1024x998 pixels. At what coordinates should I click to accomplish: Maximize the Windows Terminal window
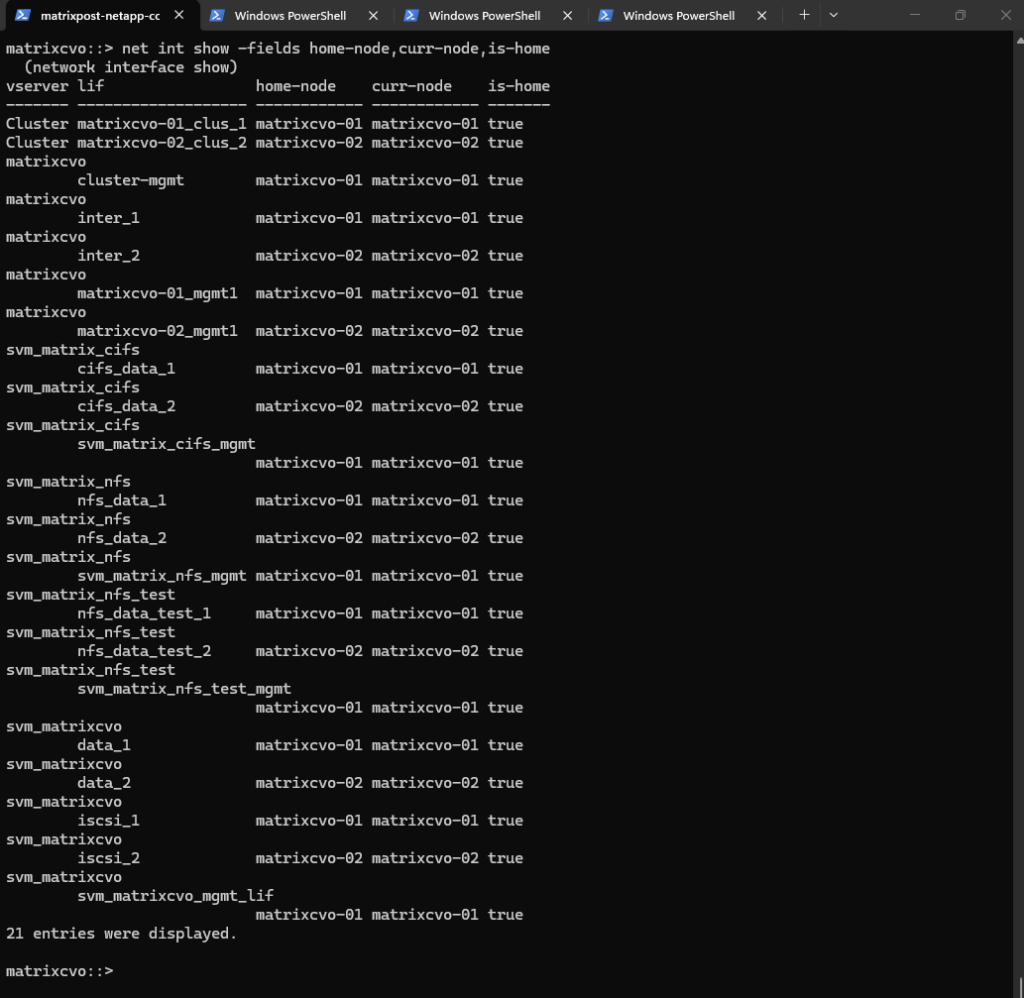point(960,15)
